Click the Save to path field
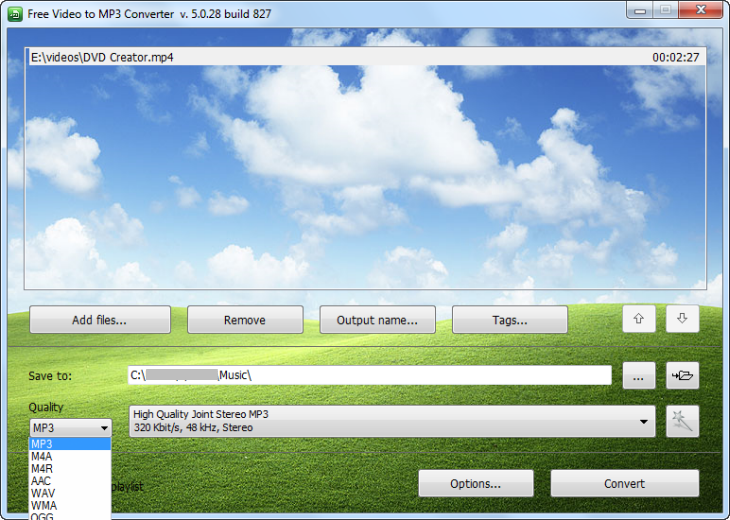Image resolution: width=730 pixels, height=520 pixels. 370,375
